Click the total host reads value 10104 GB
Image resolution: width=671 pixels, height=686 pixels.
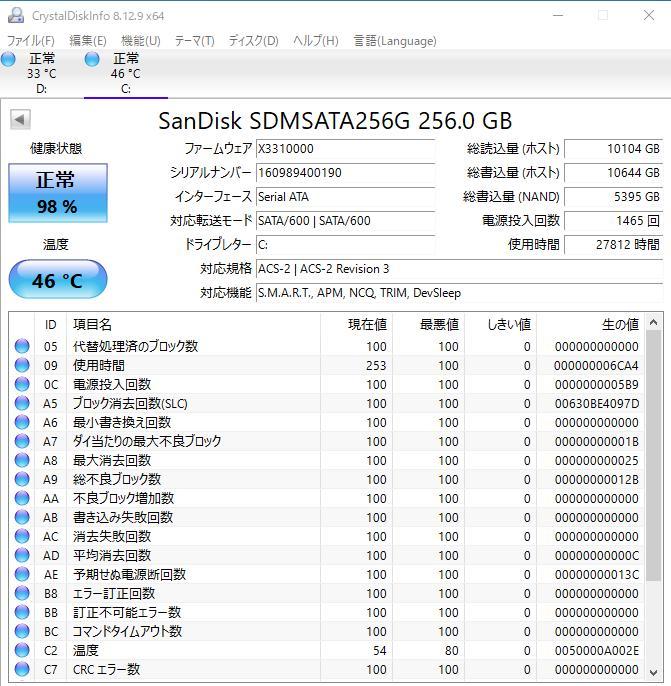pos(614,149)
